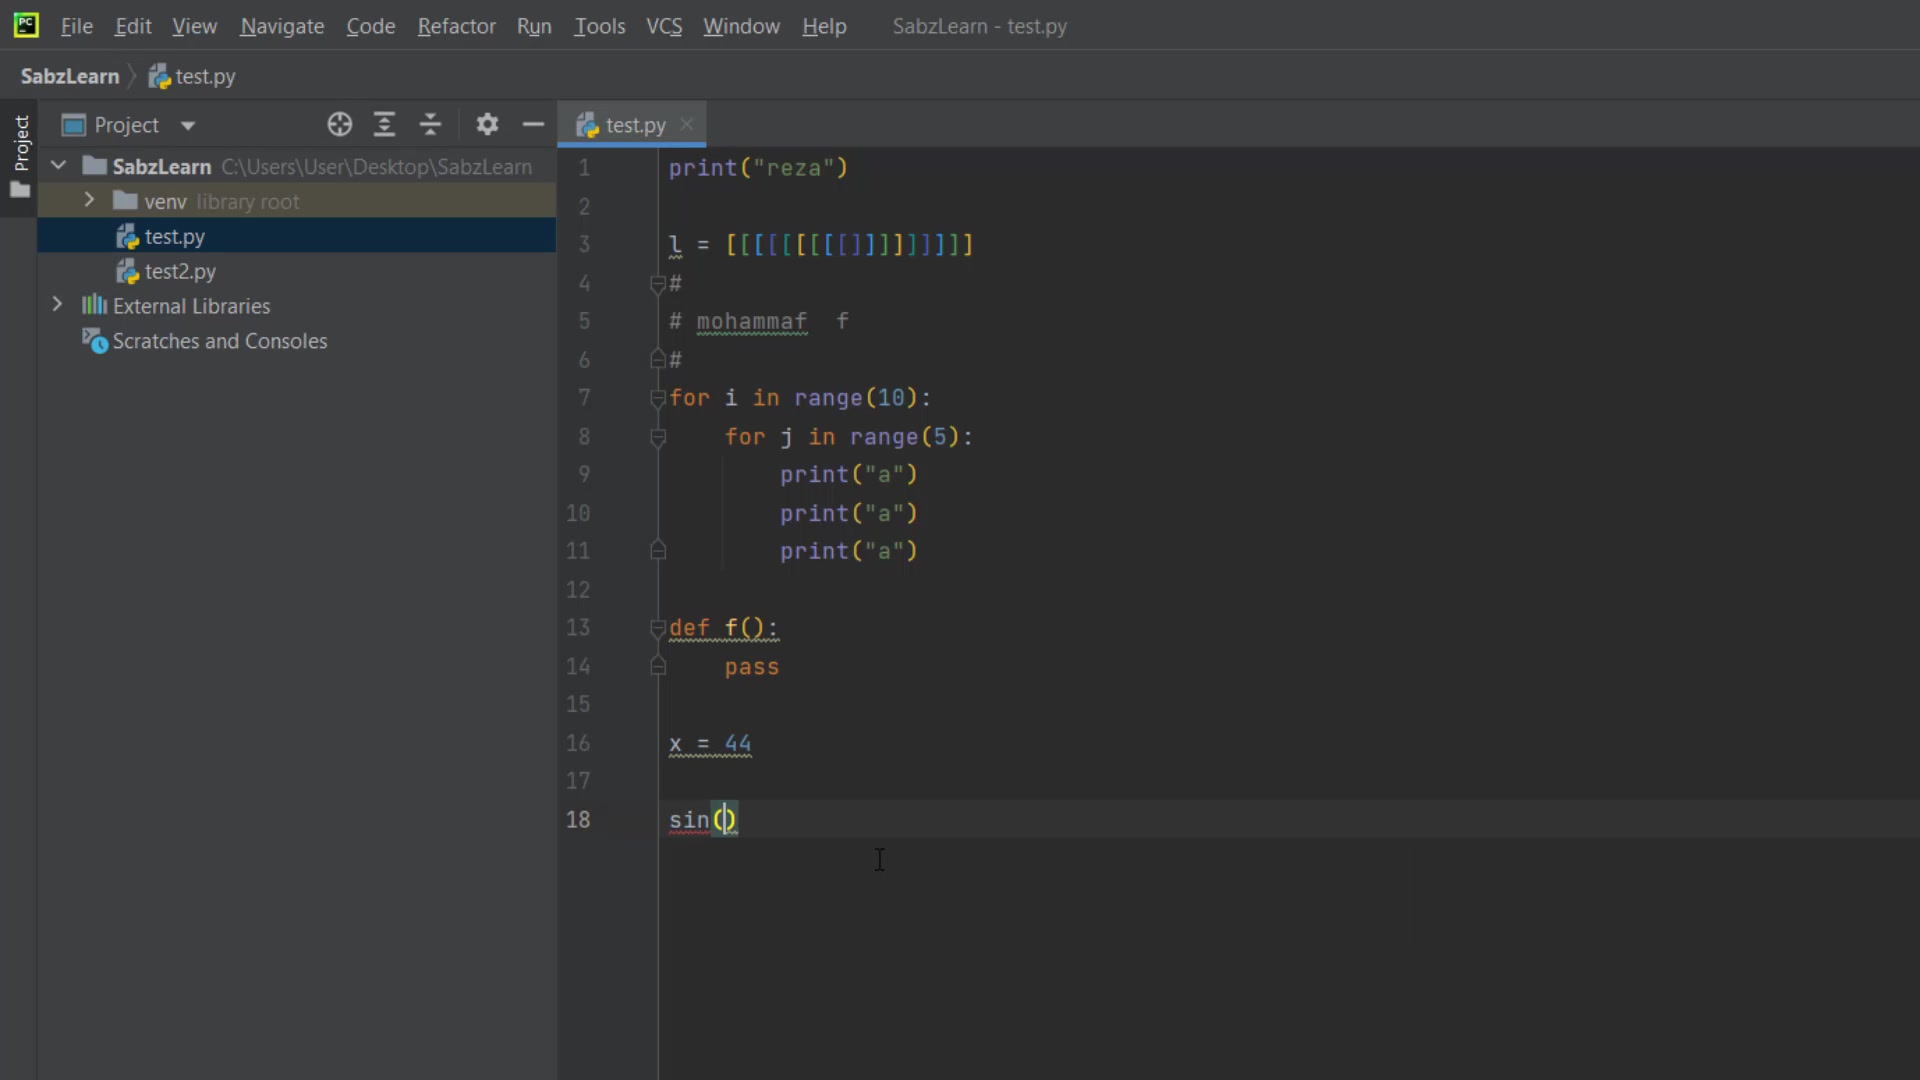Open the Refactor menu
The width and height of the screenshot is (1920, 1080).
pyautogui.click(x=456, y=26)
